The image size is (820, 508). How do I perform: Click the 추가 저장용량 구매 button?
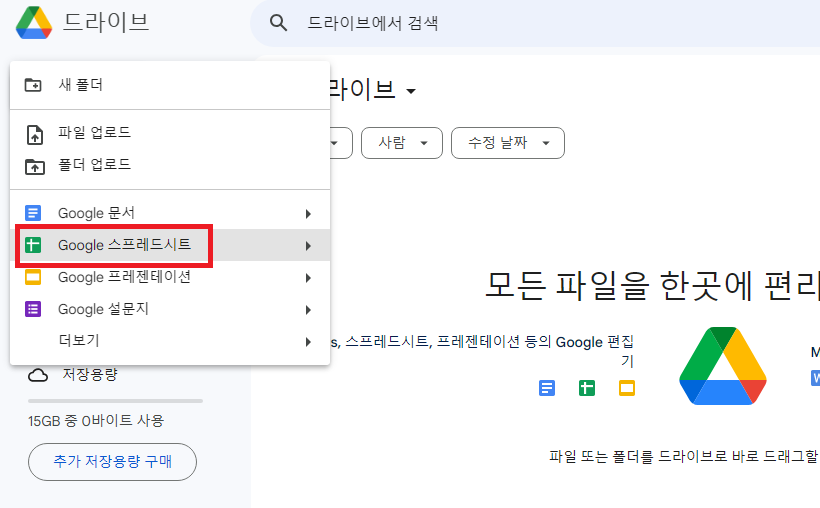pyautogui.click(x=112, y=461)
